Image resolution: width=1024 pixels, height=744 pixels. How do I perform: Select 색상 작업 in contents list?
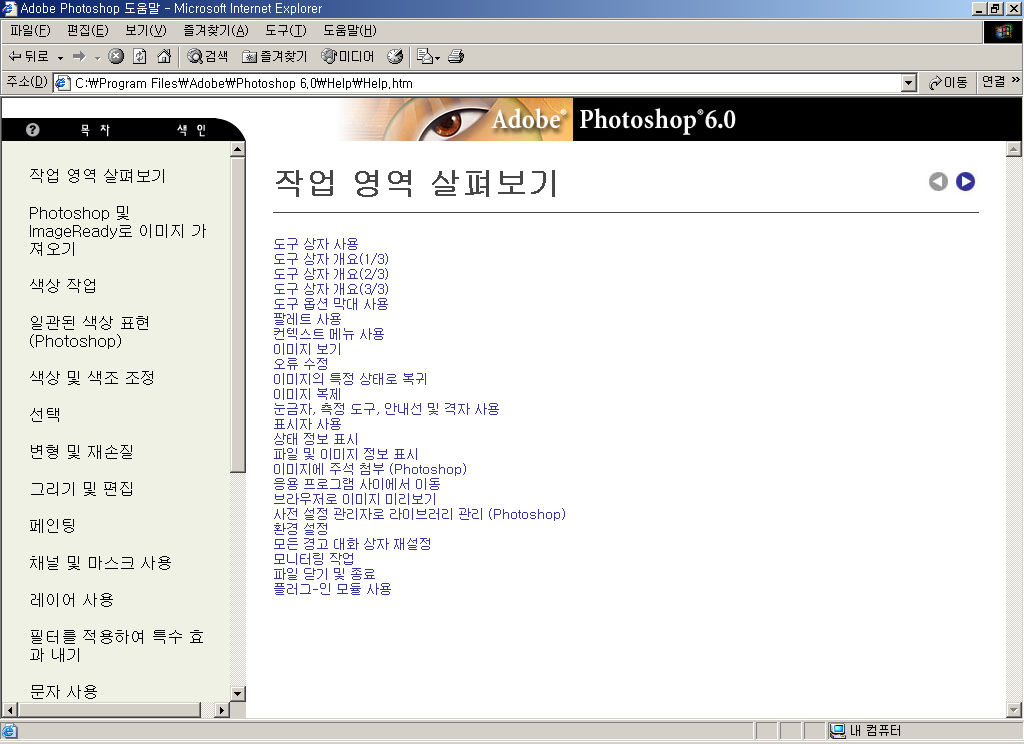(x=63, y=285)
